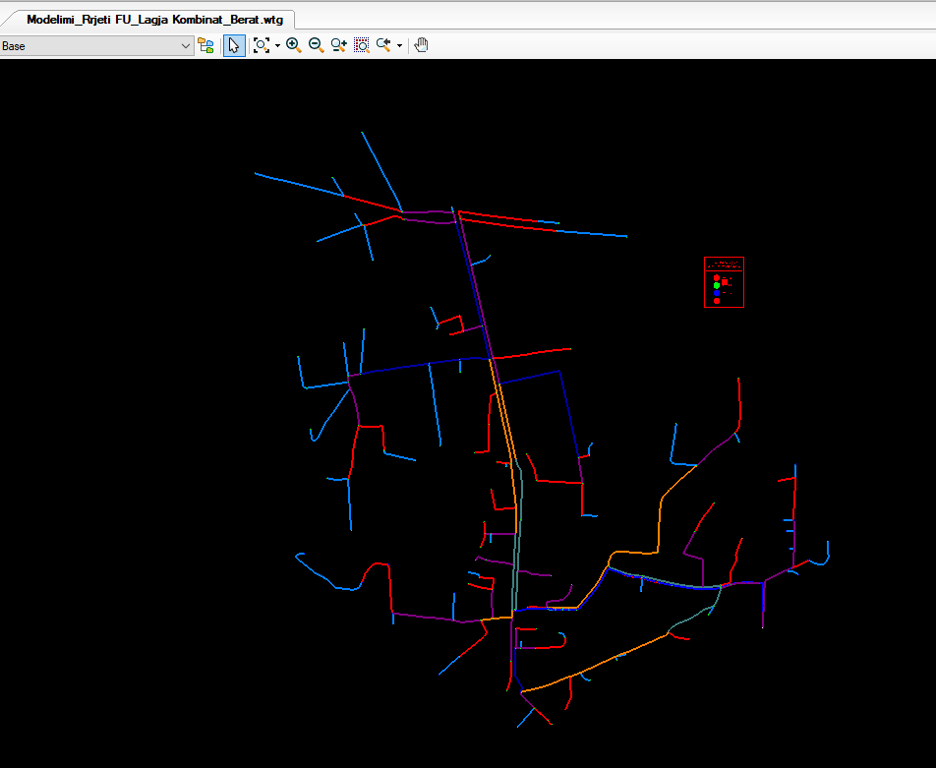Expand the Zoom Previous dropdown arrow
This screenshot has height=768, width=936.
(399, 46)
